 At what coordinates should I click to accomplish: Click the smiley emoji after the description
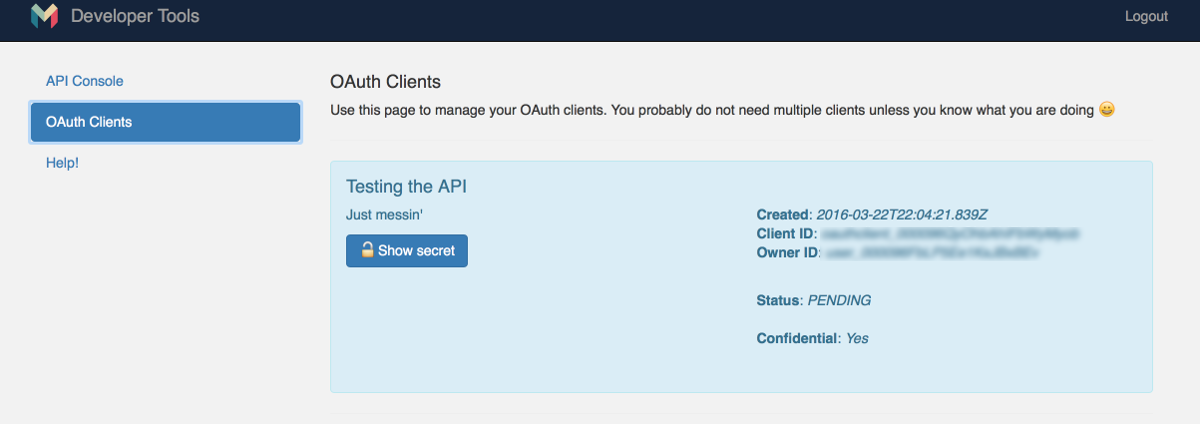click(1106, 109)
